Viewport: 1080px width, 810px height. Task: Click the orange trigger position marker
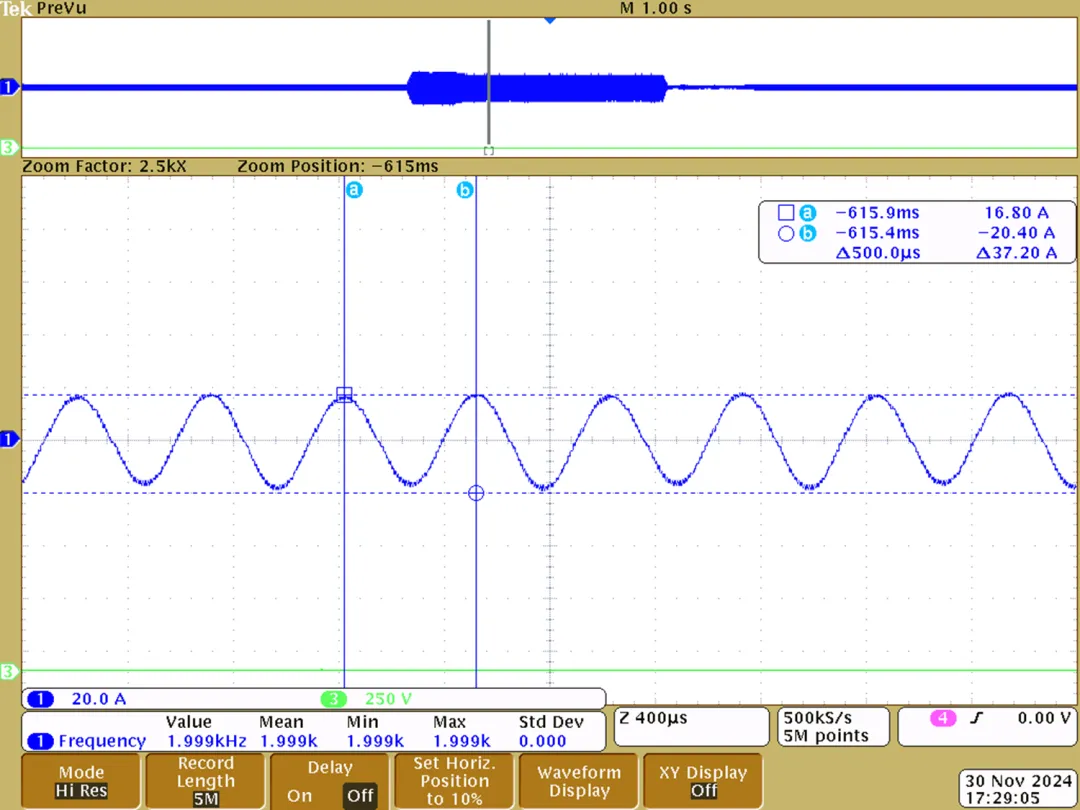click(x=548, y=20)
